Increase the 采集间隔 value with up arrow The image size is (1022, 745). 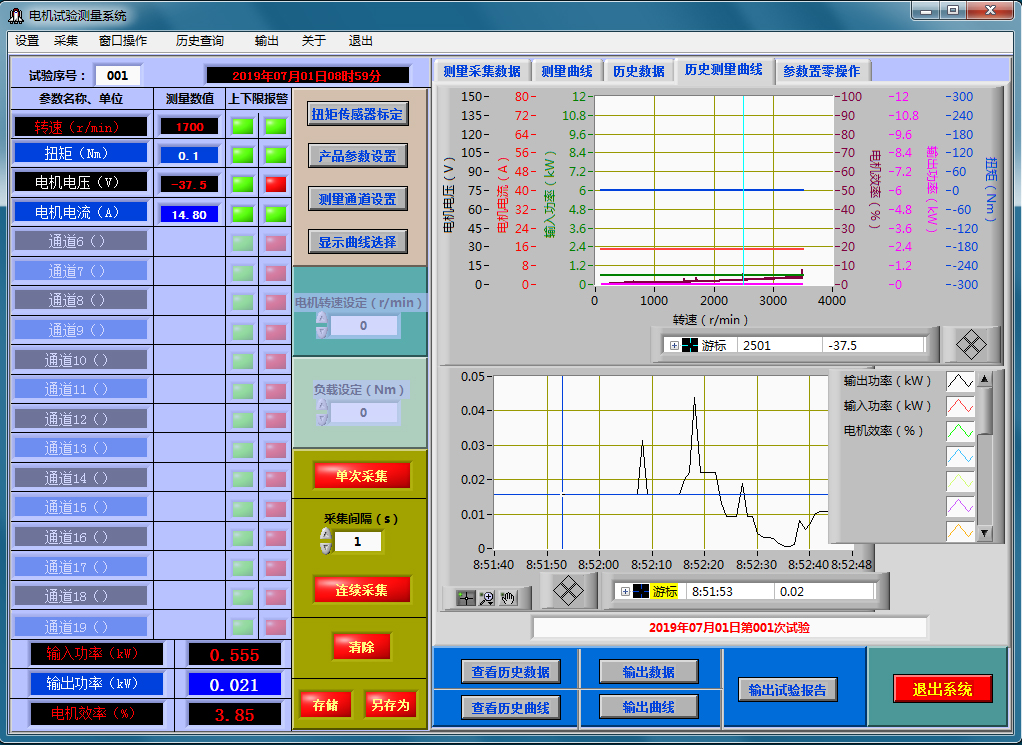pyautogui.click(x=326, y=534)
